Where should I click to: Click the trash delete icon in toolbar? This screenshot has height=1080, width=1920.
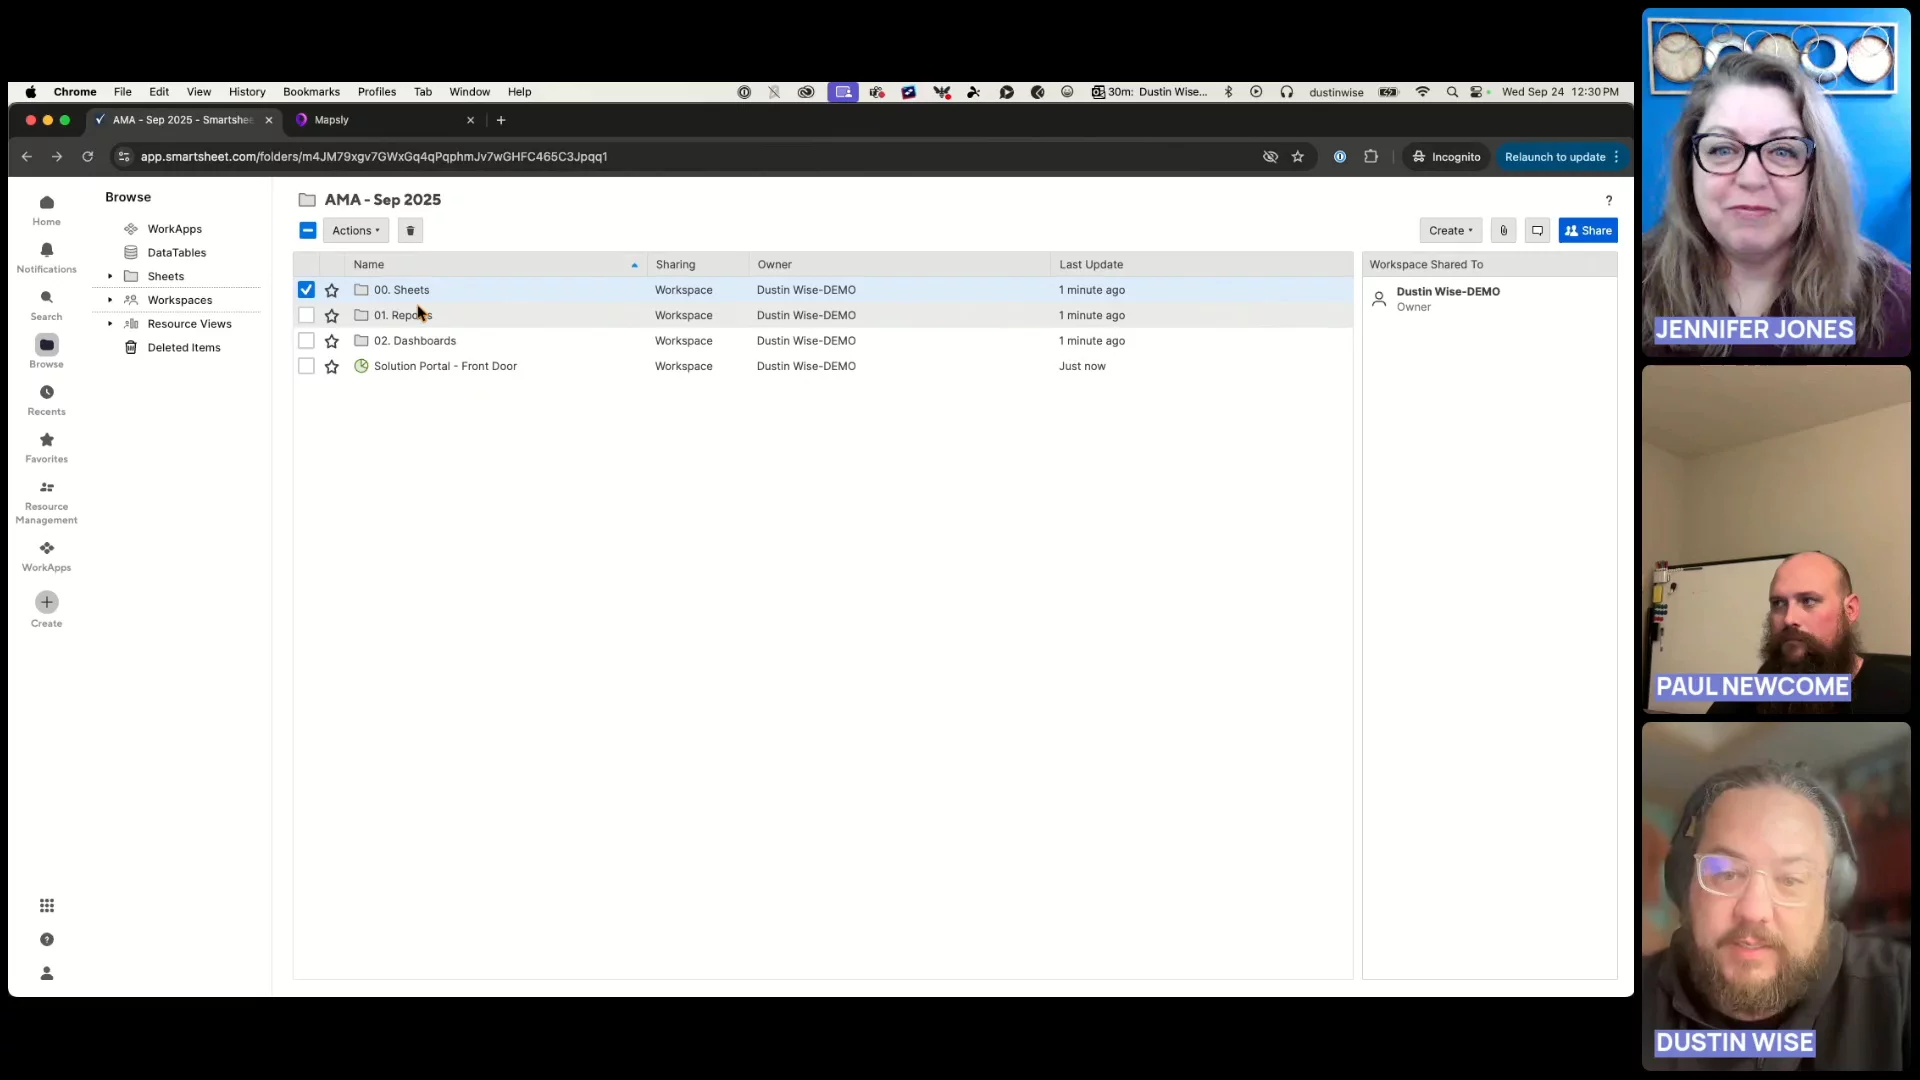pos(410,231)
